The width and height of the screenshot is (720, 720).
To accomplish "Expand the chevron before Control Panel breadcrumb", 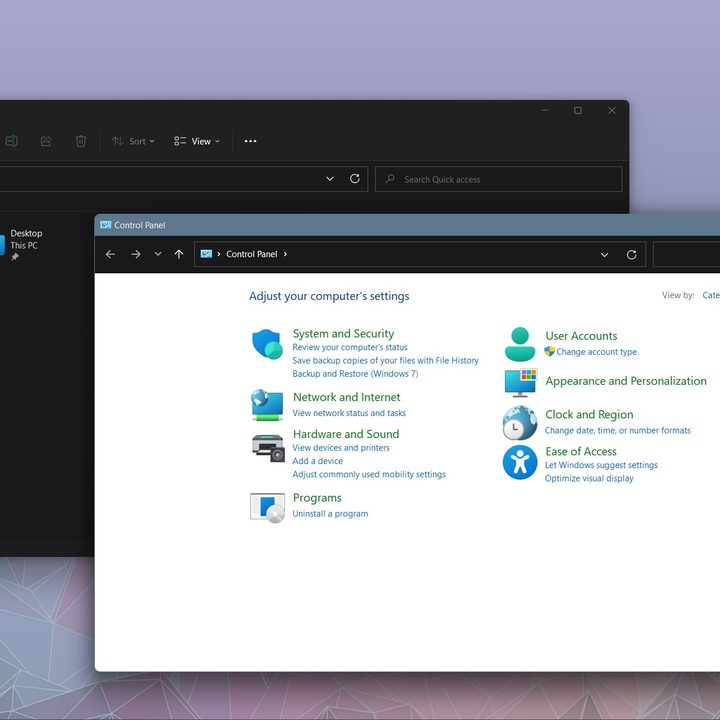I will 219,254.
